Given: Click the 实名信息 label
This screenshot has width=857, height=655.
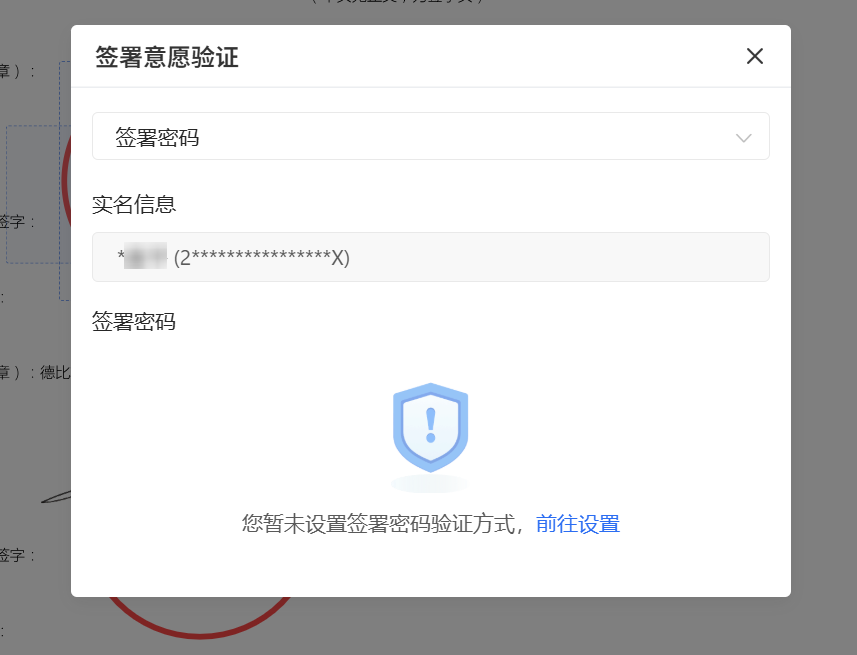Looking at the screenshot, I should pyautogui.click(x=134, y=204).
